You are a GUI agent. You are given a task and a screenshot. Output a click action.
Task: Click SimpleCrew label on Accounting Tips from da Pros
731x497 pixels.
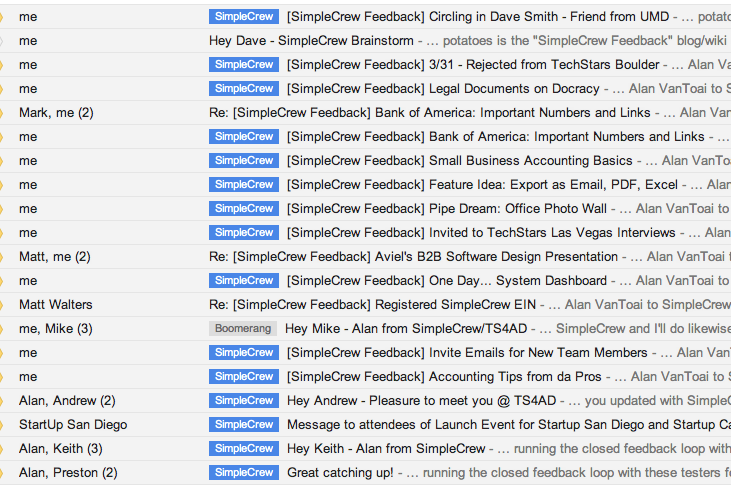point(244,376)
